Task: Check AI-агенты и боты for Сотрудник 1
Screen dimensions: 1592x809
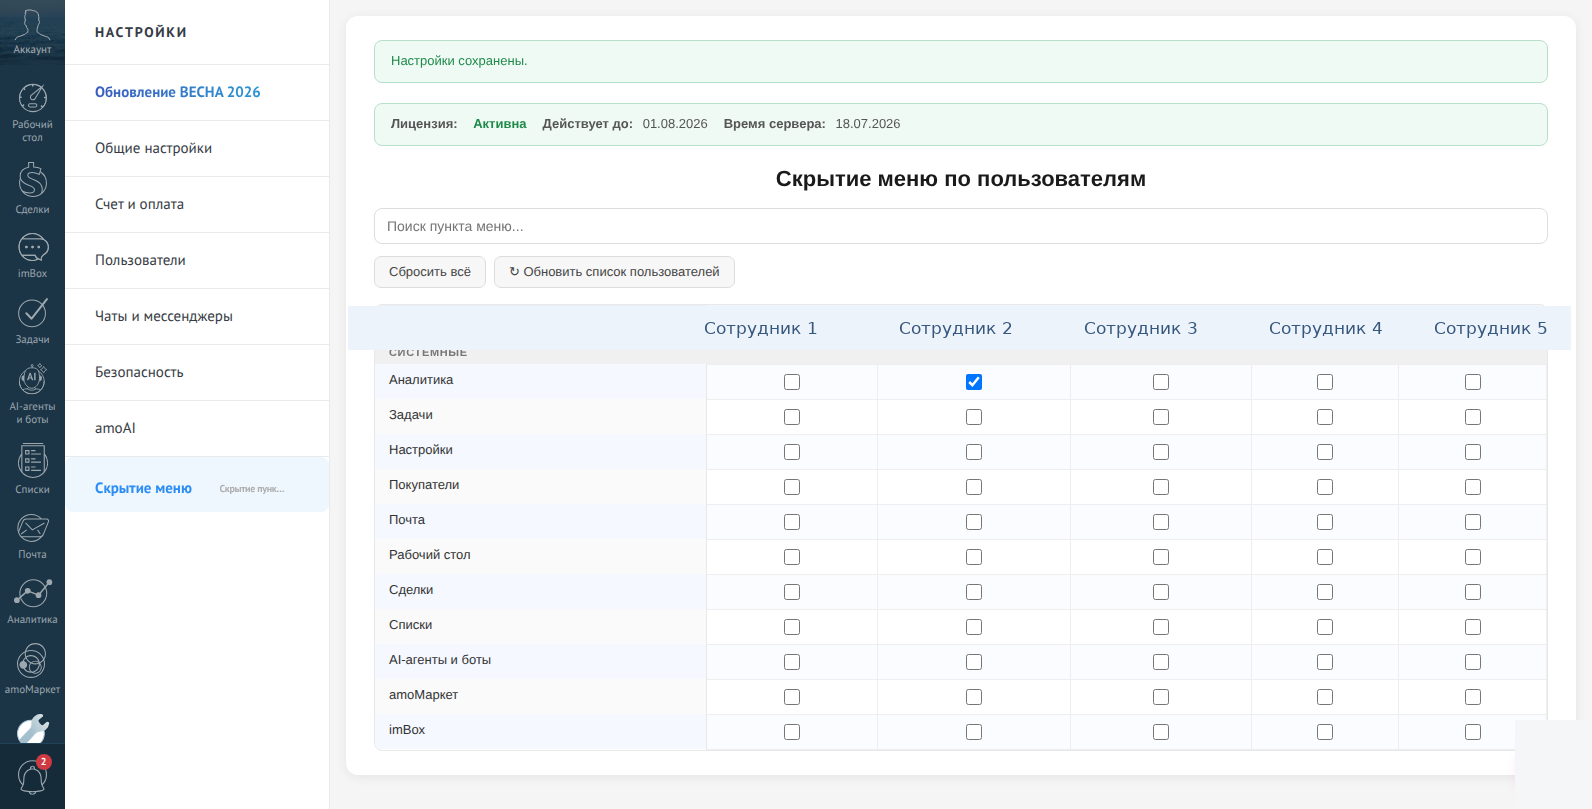Action: [x=792, y=662]
